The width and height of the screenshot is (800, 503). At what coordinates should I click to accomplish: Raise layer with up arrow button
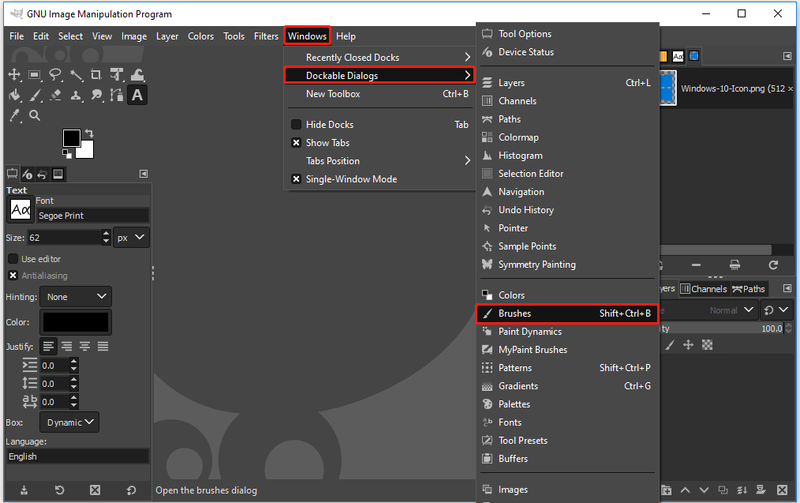685,490
